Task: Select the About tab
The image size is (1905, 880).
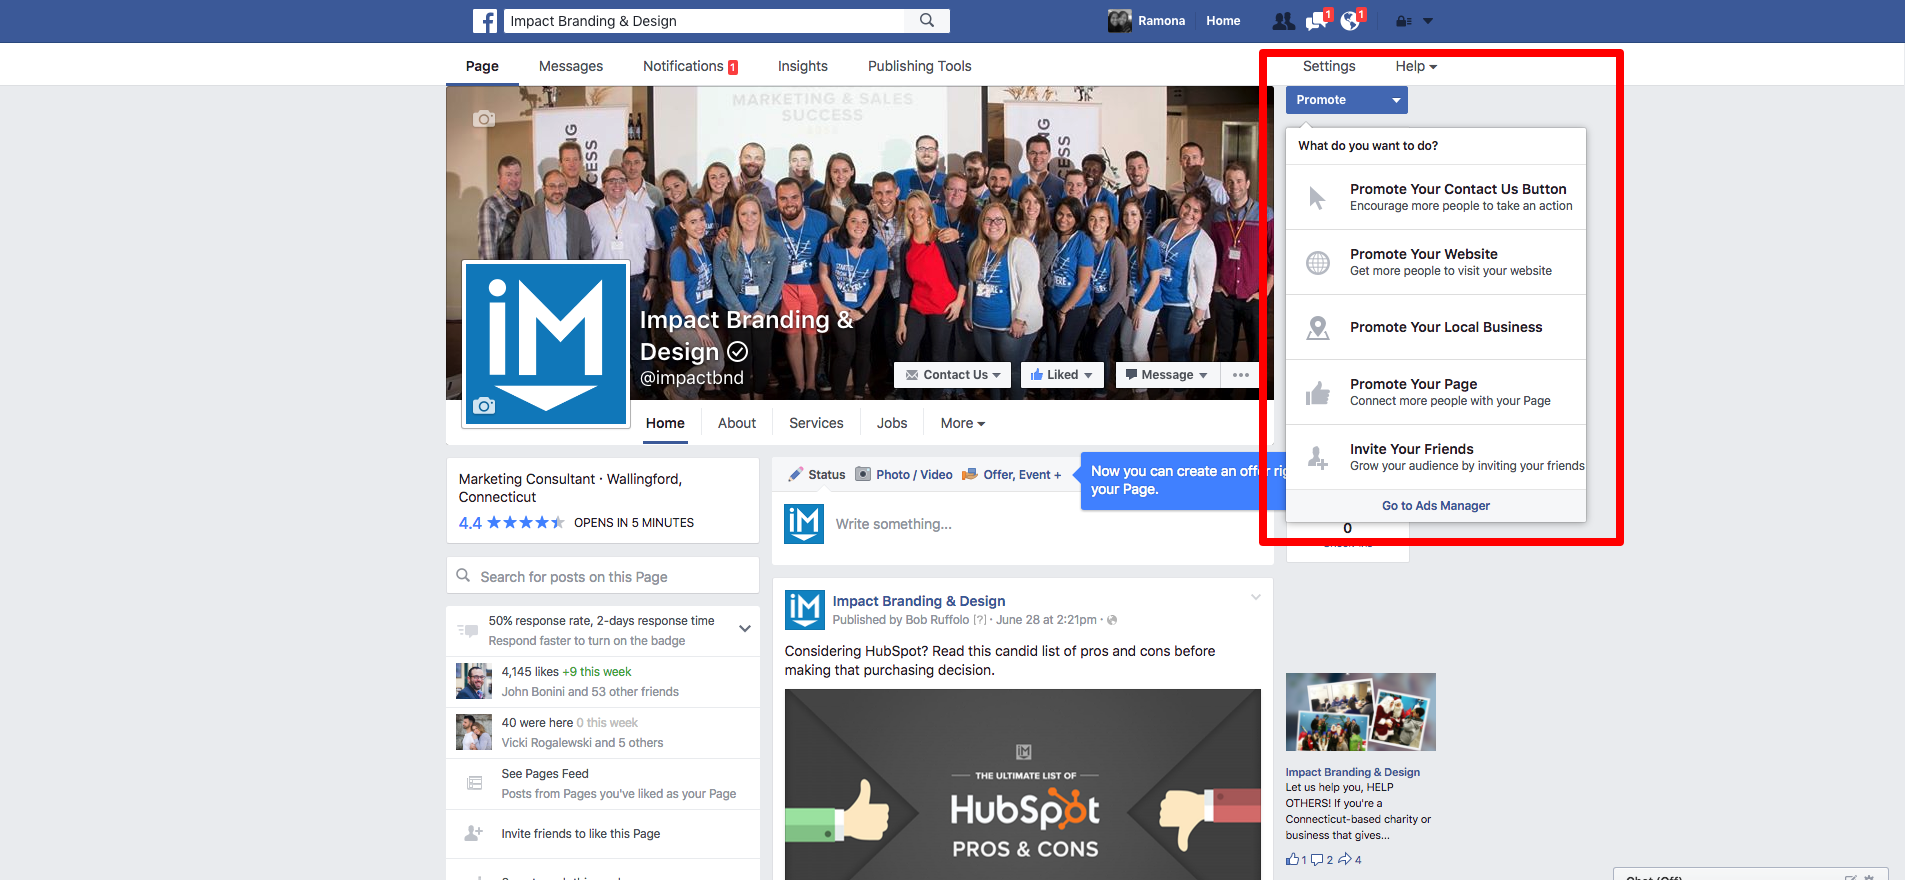Action: click(737, 423)
